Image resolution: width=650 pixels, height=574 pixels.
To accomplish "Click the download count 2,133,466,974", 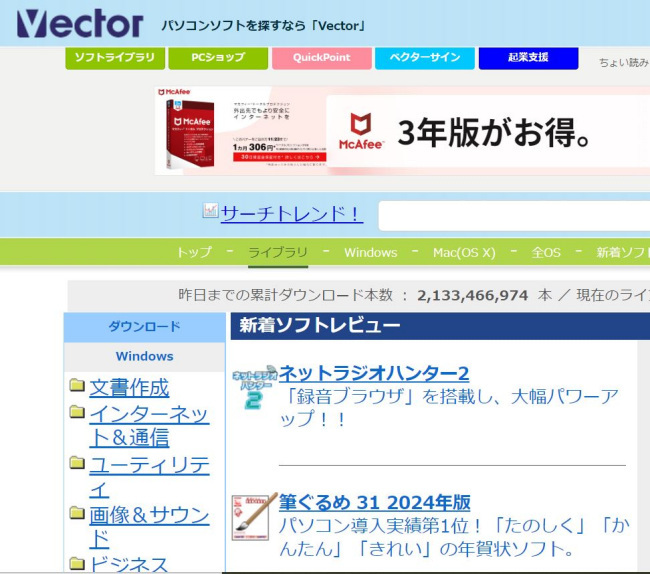I will (x=472, y=295).
